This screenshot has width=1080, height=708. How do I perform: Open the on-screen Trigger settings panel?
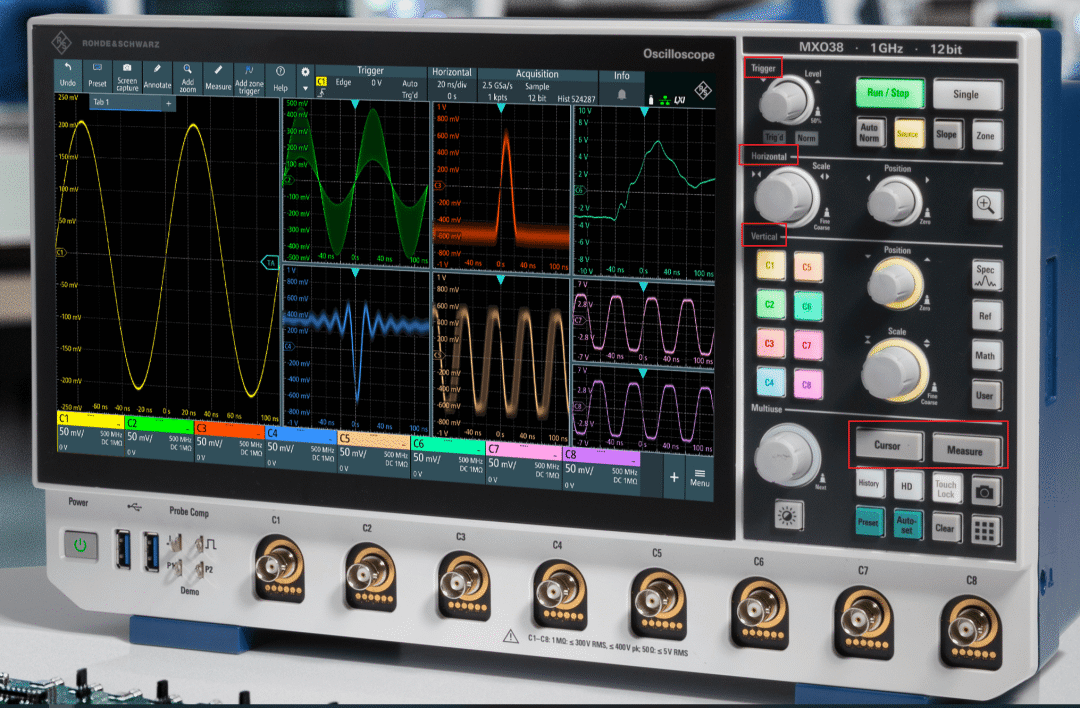(371, 85)
